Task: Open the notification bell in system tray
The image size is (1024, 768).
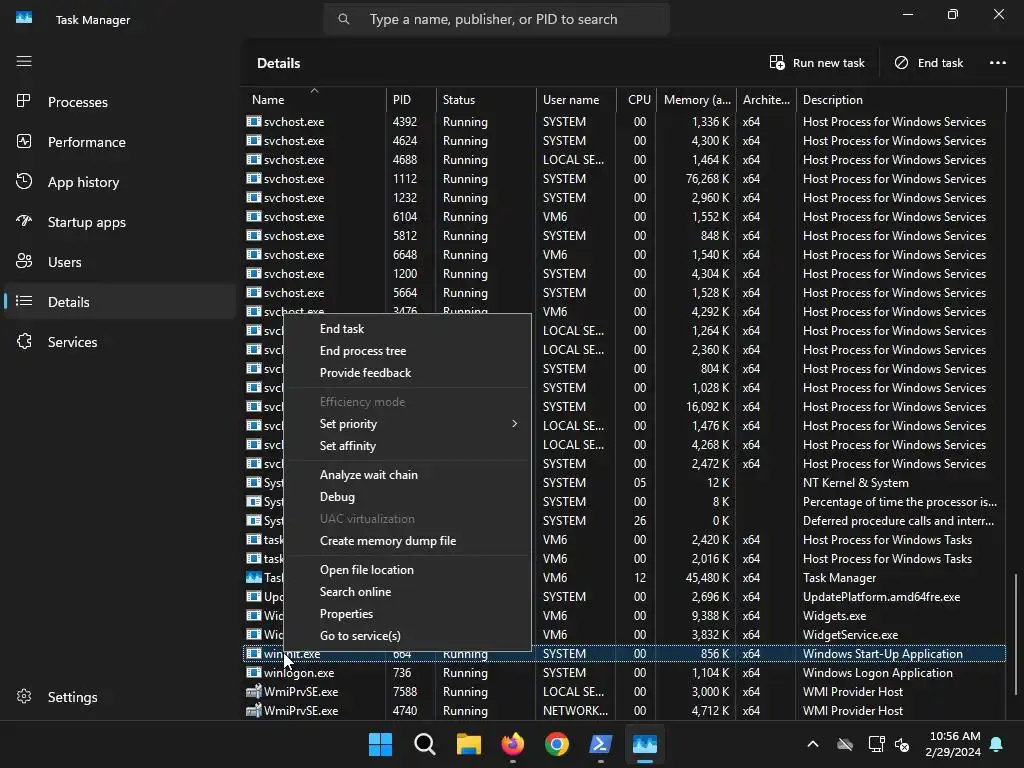Action: click(997, 744)
